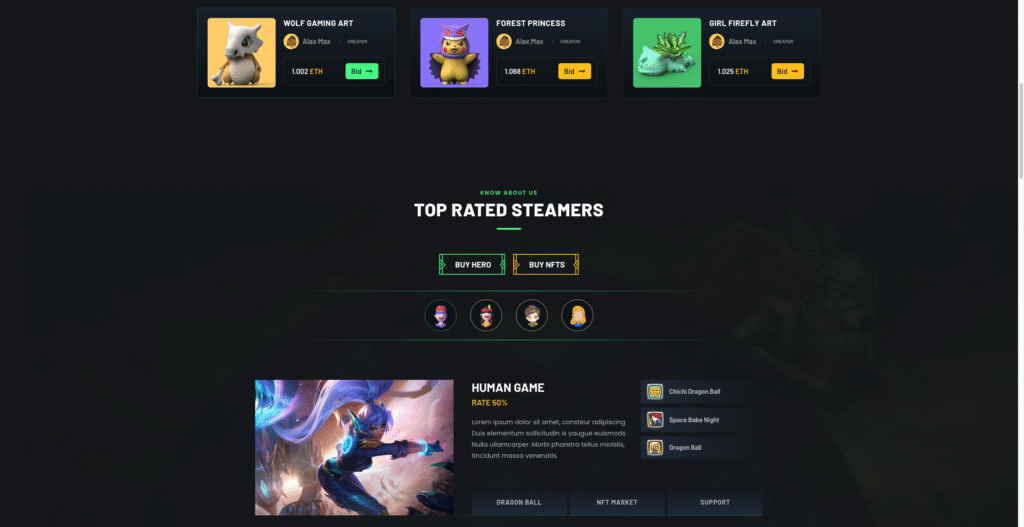The height and width of the screenshot is (527, 1024).
Task: Click Space Babe Night icon
Action: tap(655, 420)
